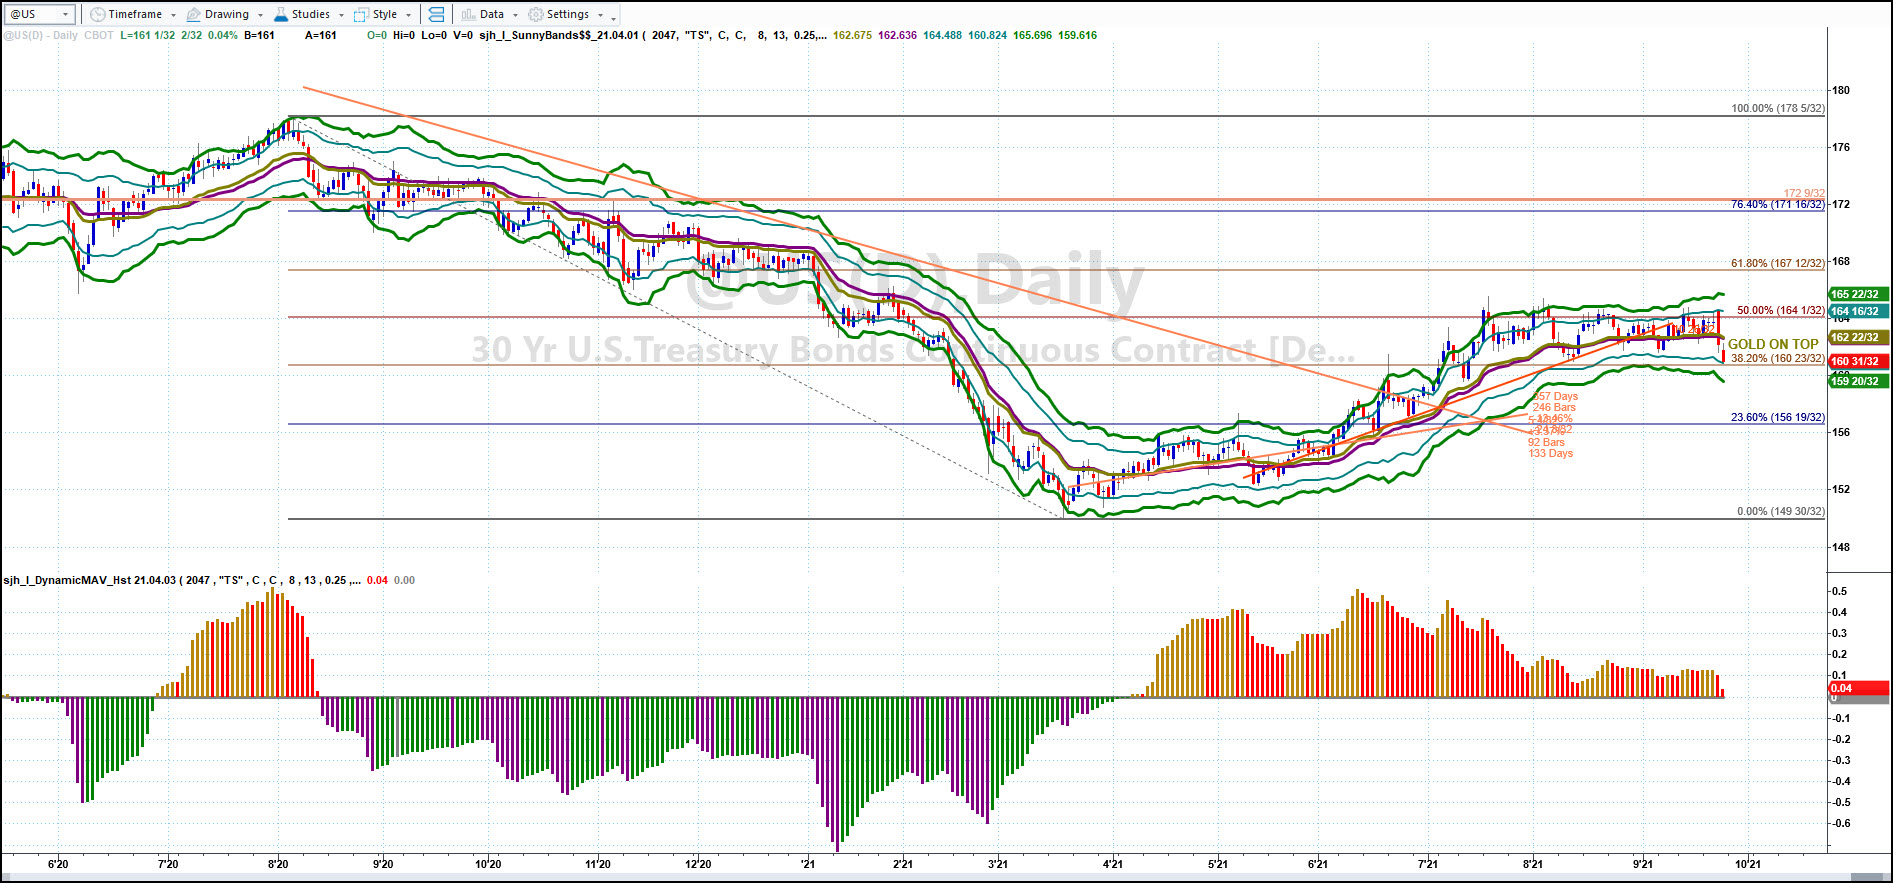Click the L=161 1/32 last price readout
This screenshot has width=1893, height=883.
coord(147,35)
